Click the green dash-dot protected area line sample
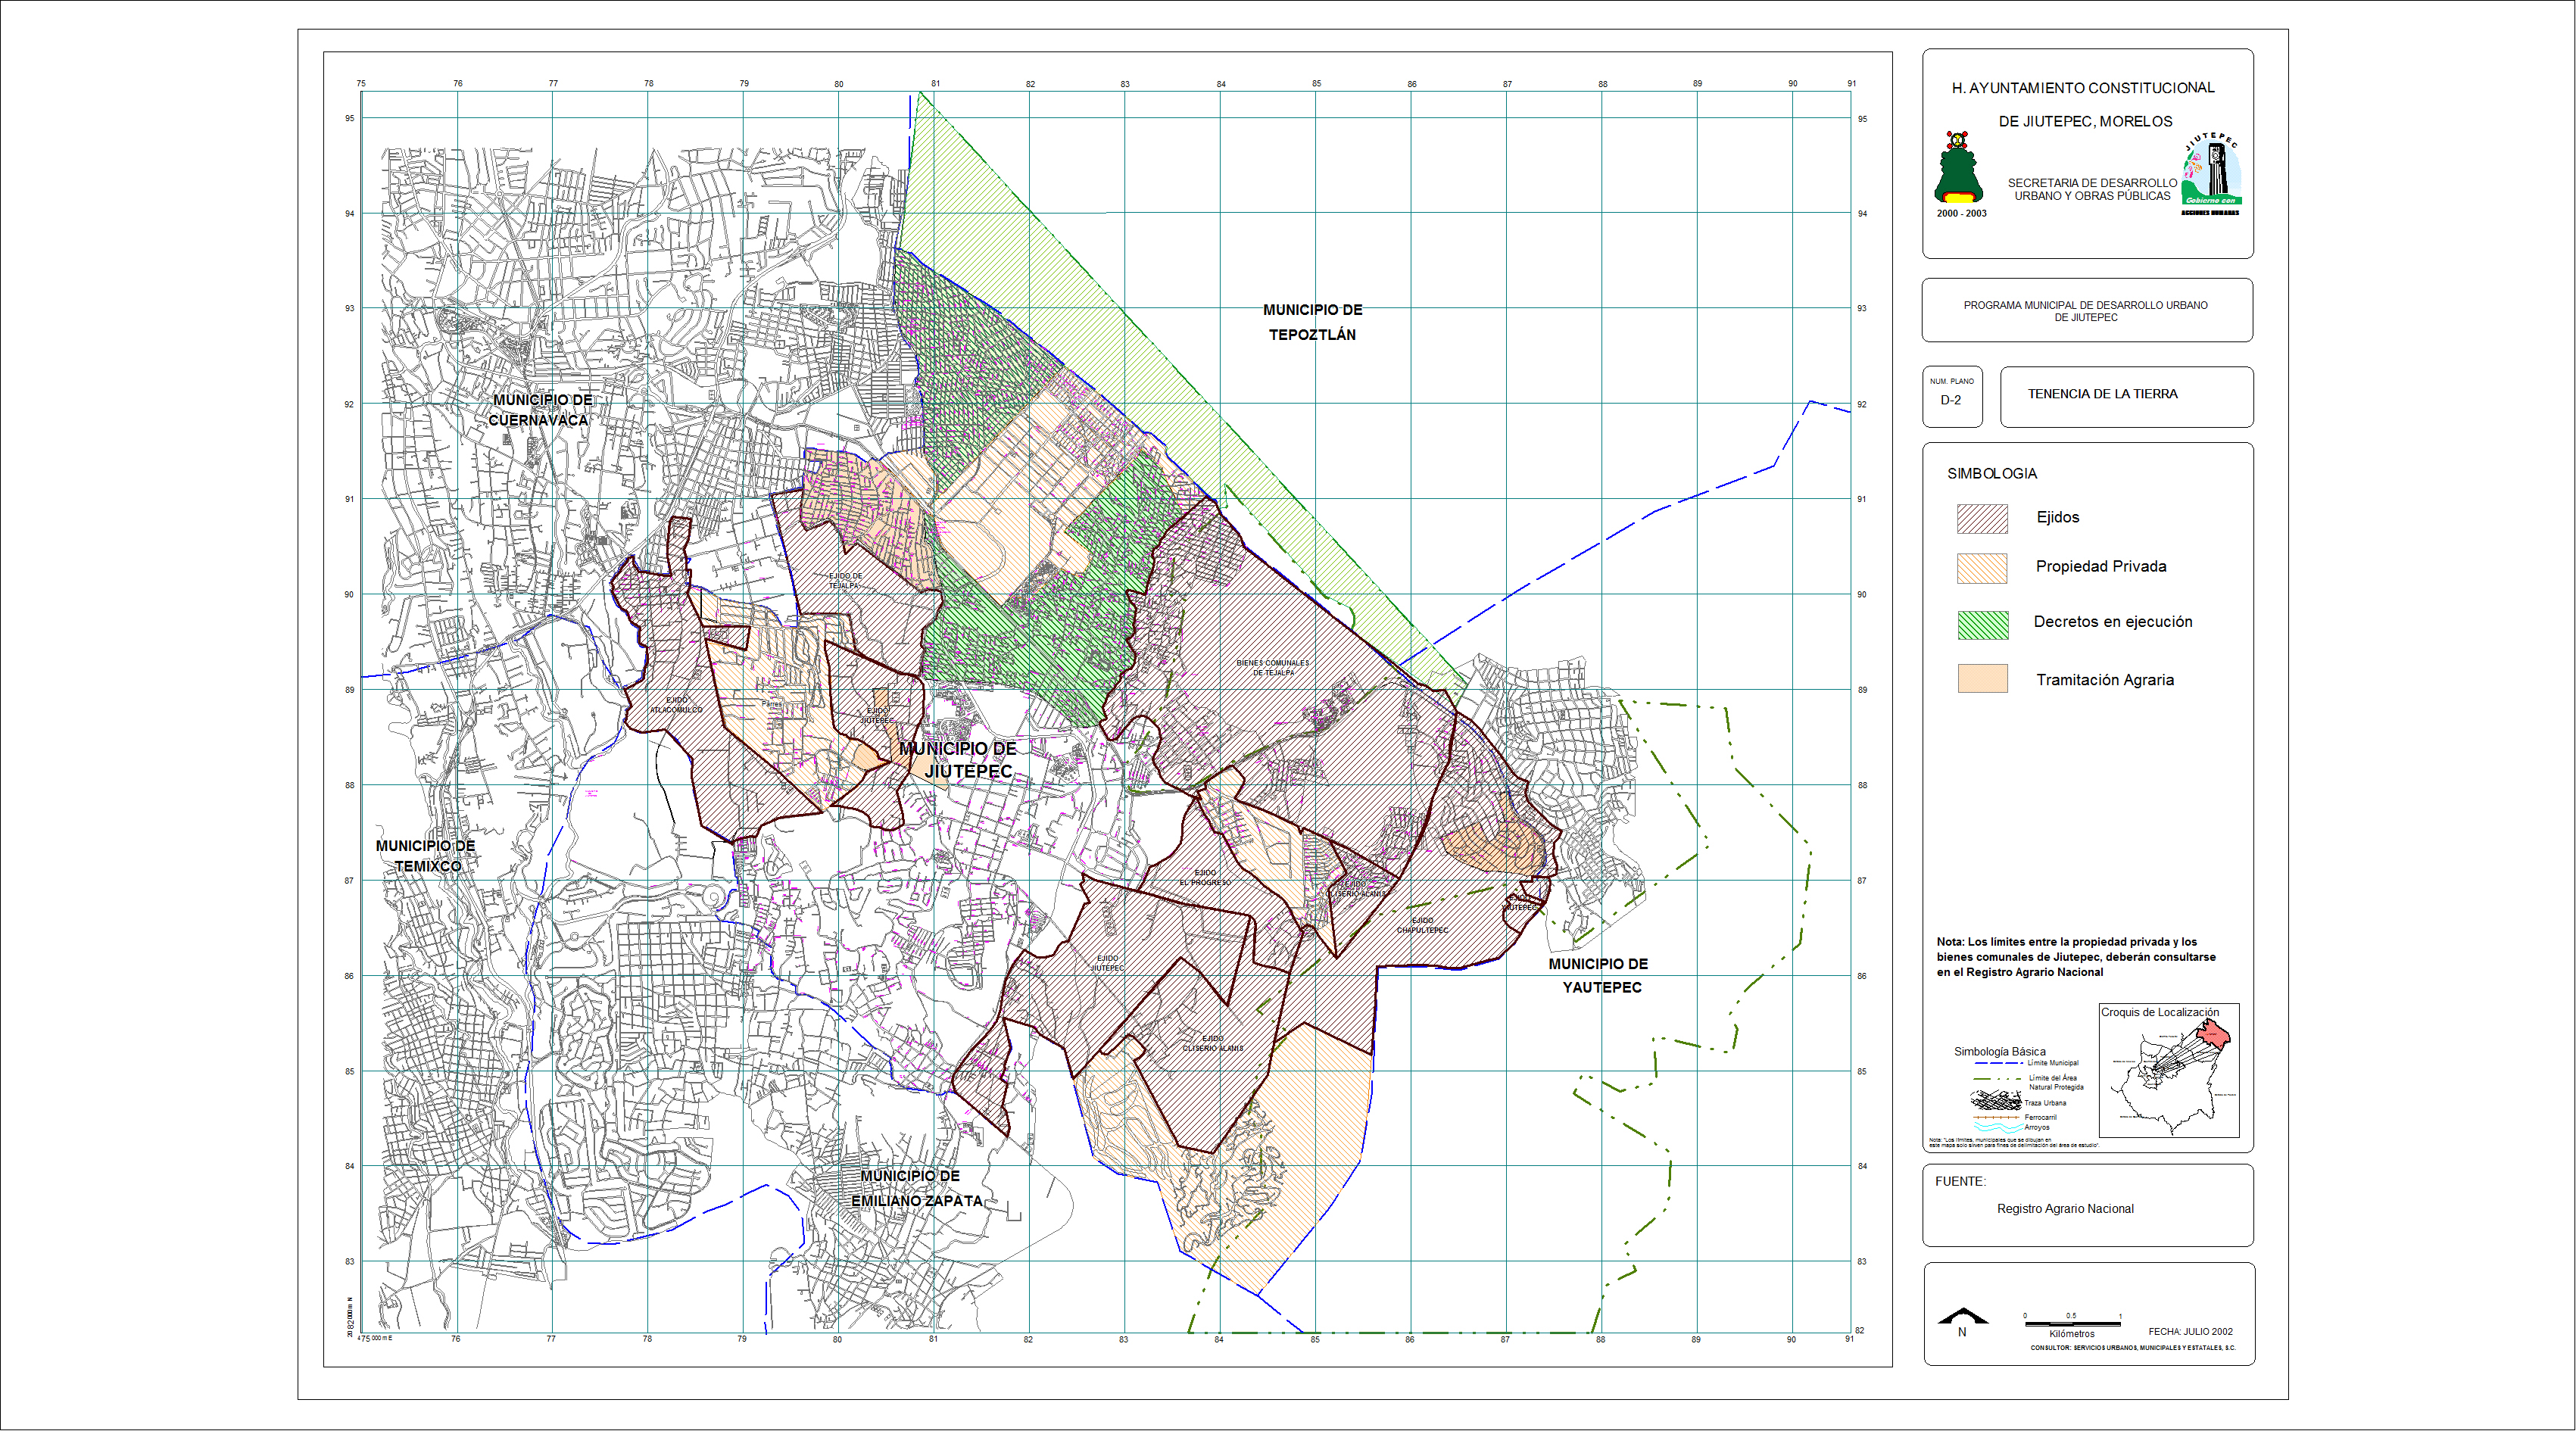 (x=1998, y=1080)
